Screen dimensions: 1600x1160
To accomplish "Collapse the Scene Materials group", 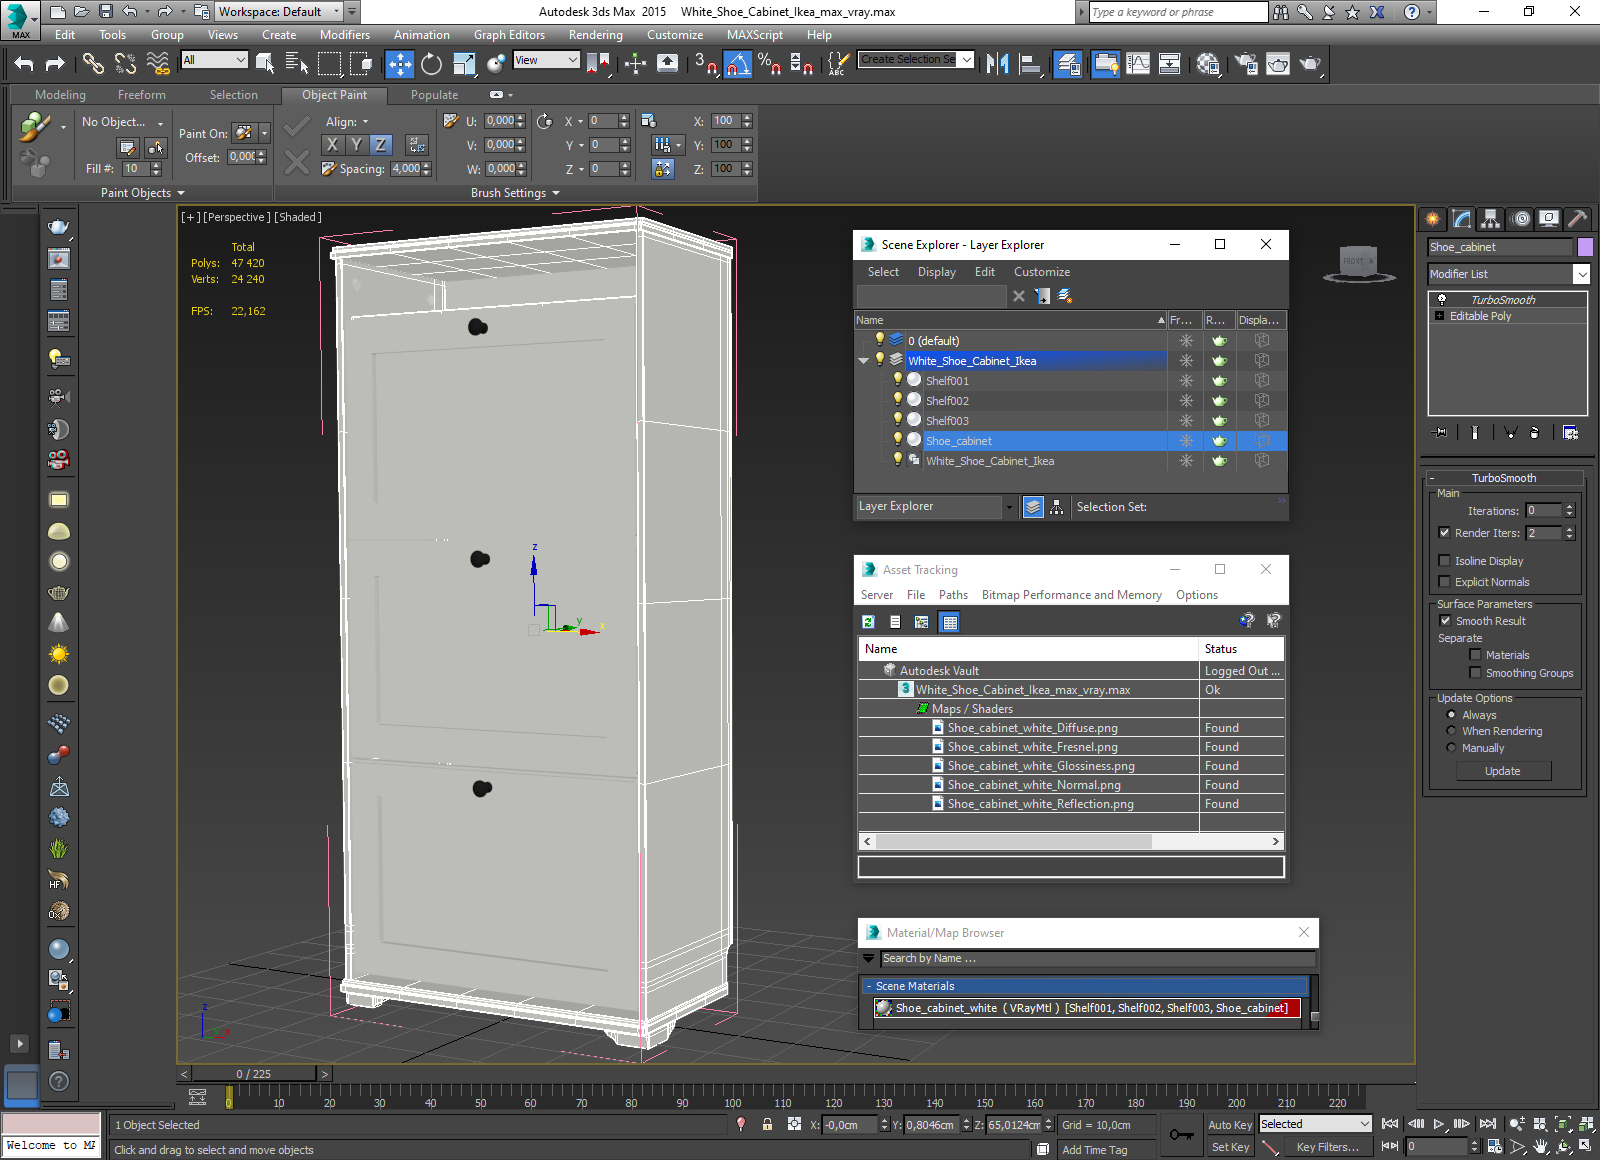I will point(868,986).
